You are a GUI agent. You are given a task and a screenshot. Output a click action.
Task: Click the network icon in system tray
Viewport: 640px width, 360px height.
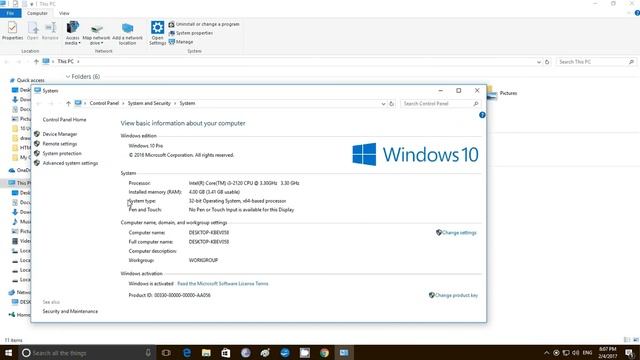pyautogui.click(x=566, y=353)
